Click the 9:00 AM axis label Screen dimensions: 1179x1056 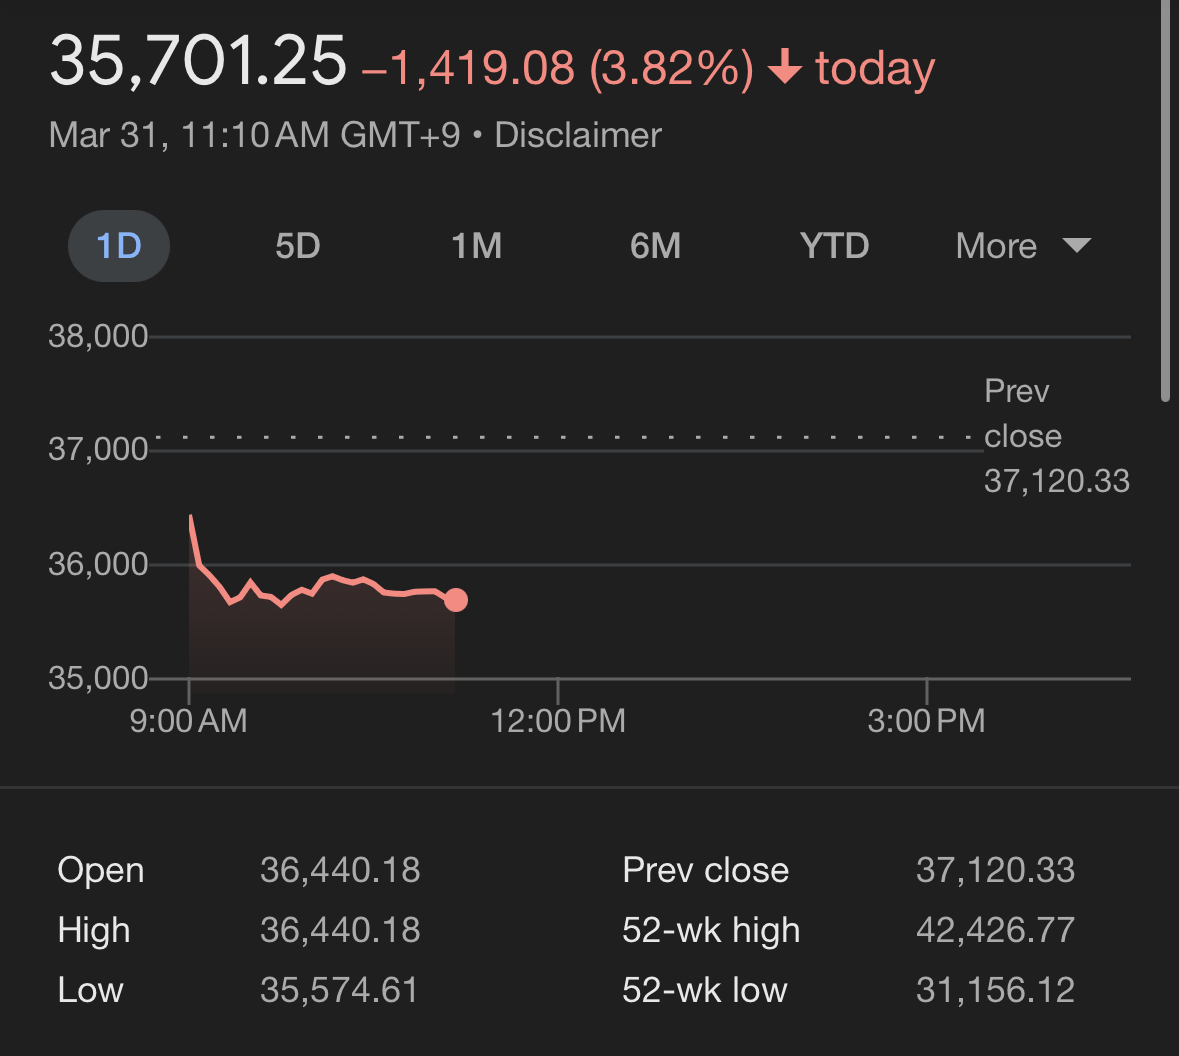coord(188,721)
